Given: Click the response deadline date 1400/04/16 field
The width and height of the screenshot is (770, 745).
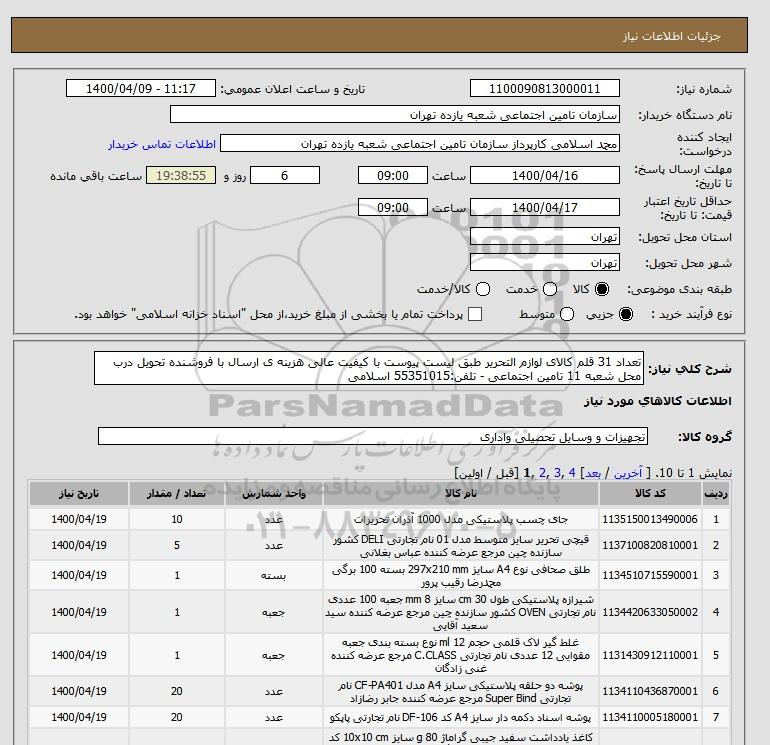Looking at the screenshot, I should pyautogui.click(x=545, y=175).
